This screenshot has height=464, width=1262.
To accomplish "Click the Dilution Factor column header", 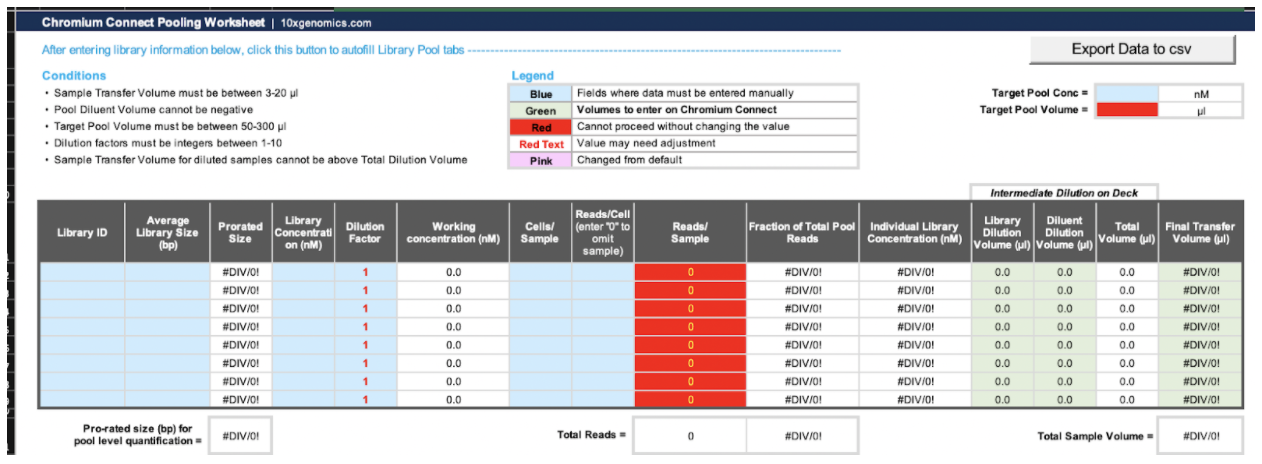I will coord(365,232).
